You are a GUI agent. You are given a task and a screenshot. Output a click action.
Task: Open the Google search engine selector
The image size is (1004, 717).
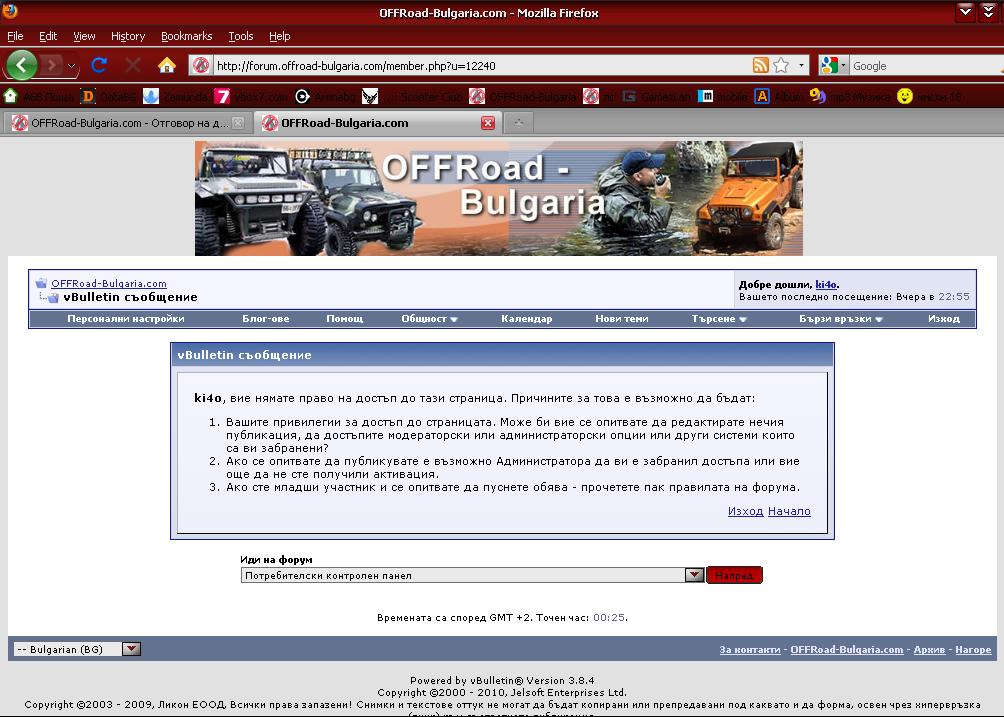click(834, 65)
